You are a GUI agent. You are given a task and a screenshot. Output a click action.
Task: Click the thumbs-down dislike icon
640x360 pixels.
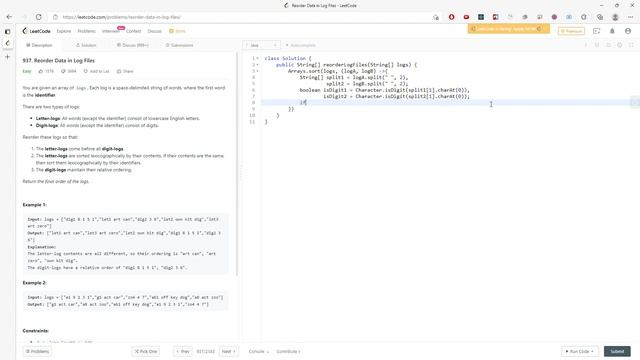tap(63, 71)
